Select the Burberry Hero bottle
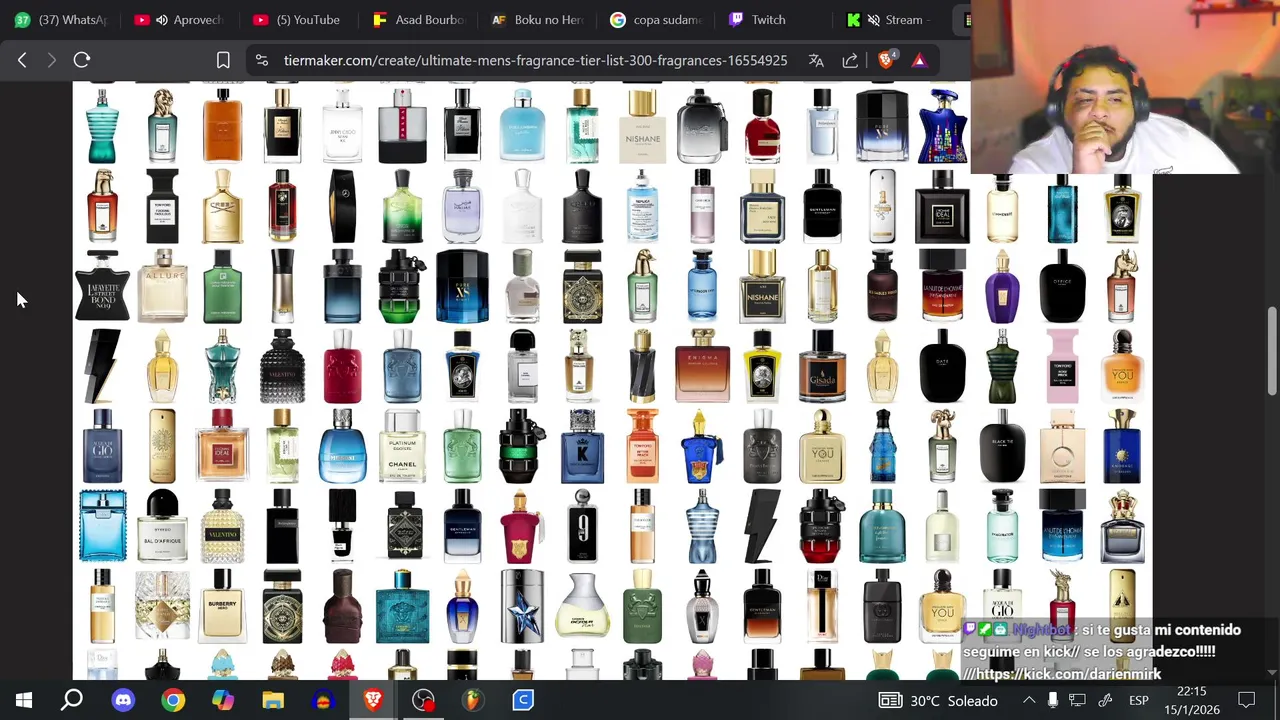Viewport: 1280px width, 720px height. (x=222, y=606)
